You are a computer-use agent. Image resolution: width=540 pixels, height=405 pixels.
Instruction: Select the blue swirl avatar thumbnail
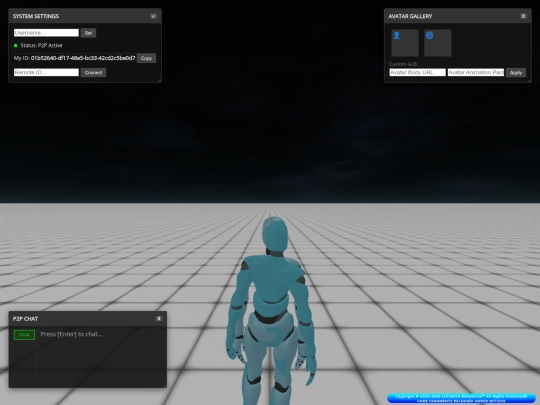(438, 43)
